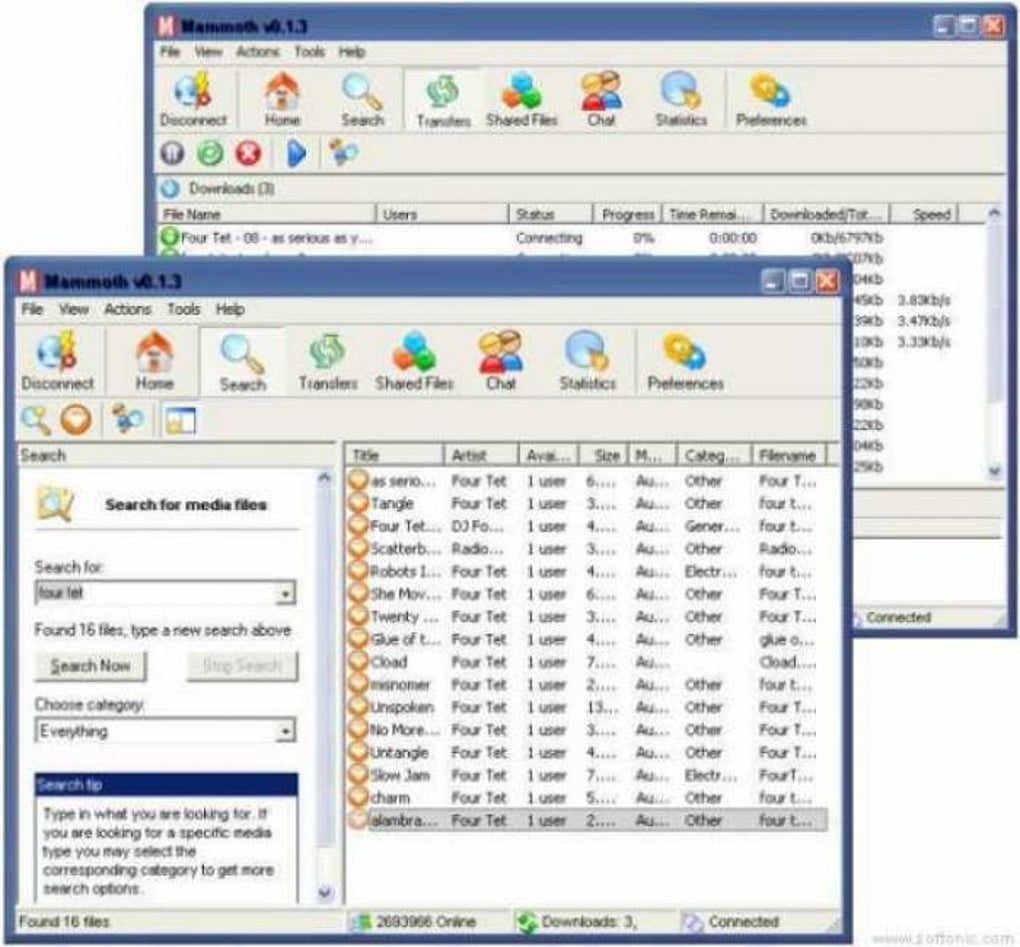This screenshot has height=947, width=1020.
Task: Toggle search panel layout icon in front sub-toolbar
Action: point(180,420)
